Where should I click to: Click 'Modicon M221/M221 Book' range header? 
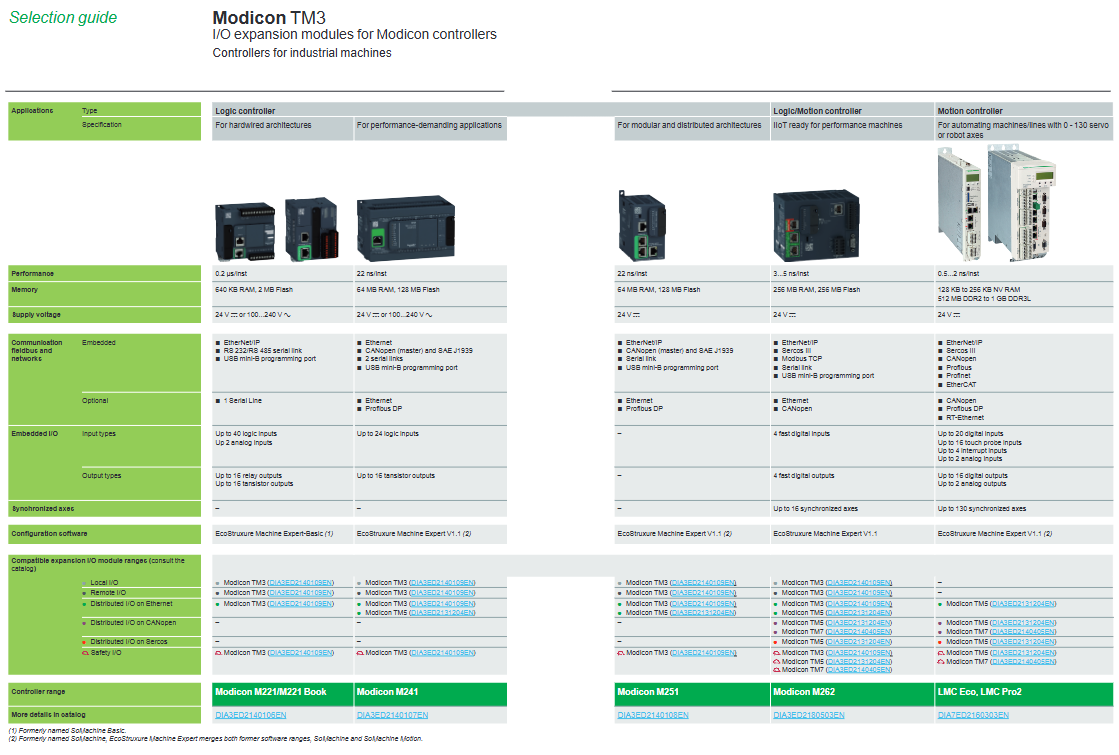tap(283, 693)
